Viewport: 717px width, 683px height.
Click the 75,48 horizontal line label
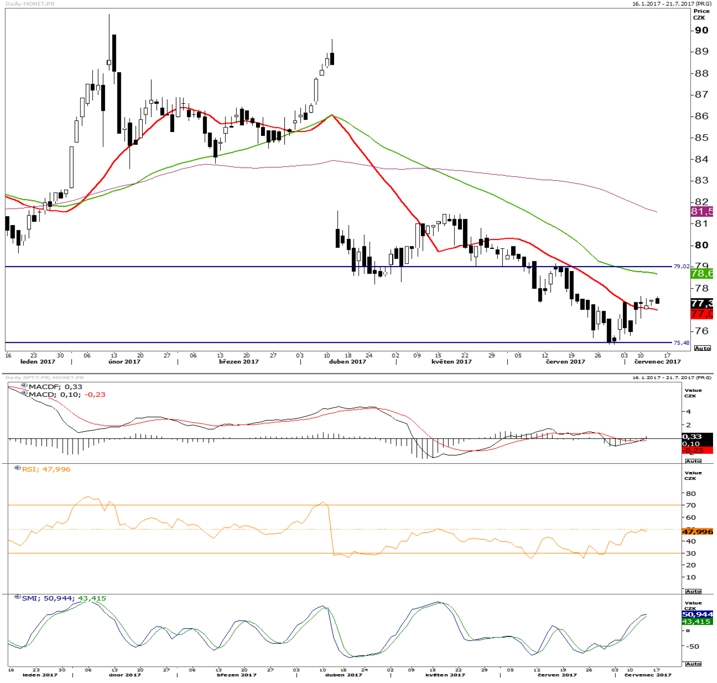click(681, 343)
